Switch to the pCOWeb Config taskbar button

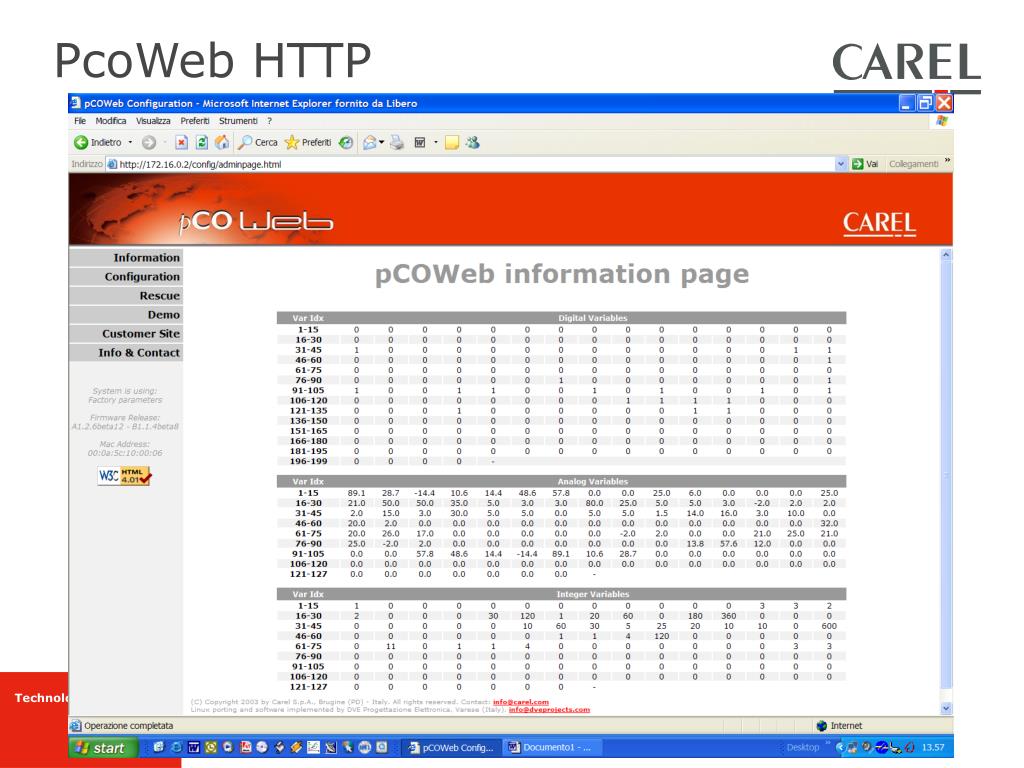click(451, 747)
